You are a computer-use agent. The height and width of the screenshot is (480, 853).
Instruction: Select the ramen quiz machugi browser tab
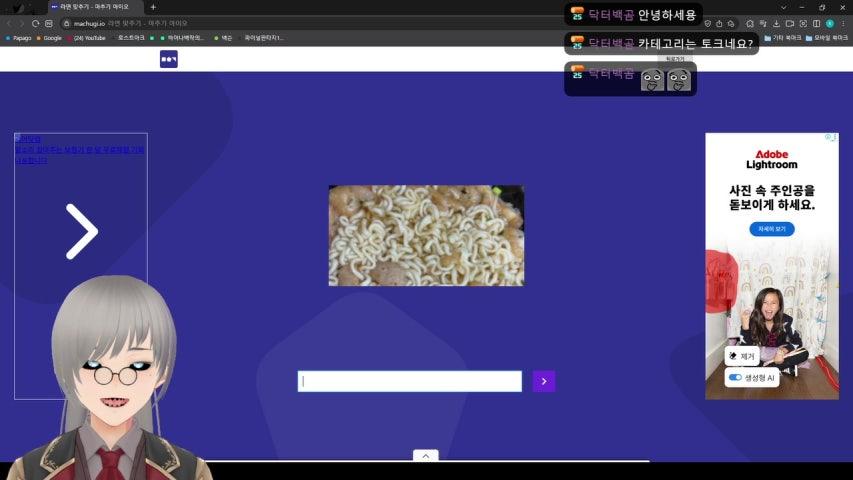tap(95, 7)
